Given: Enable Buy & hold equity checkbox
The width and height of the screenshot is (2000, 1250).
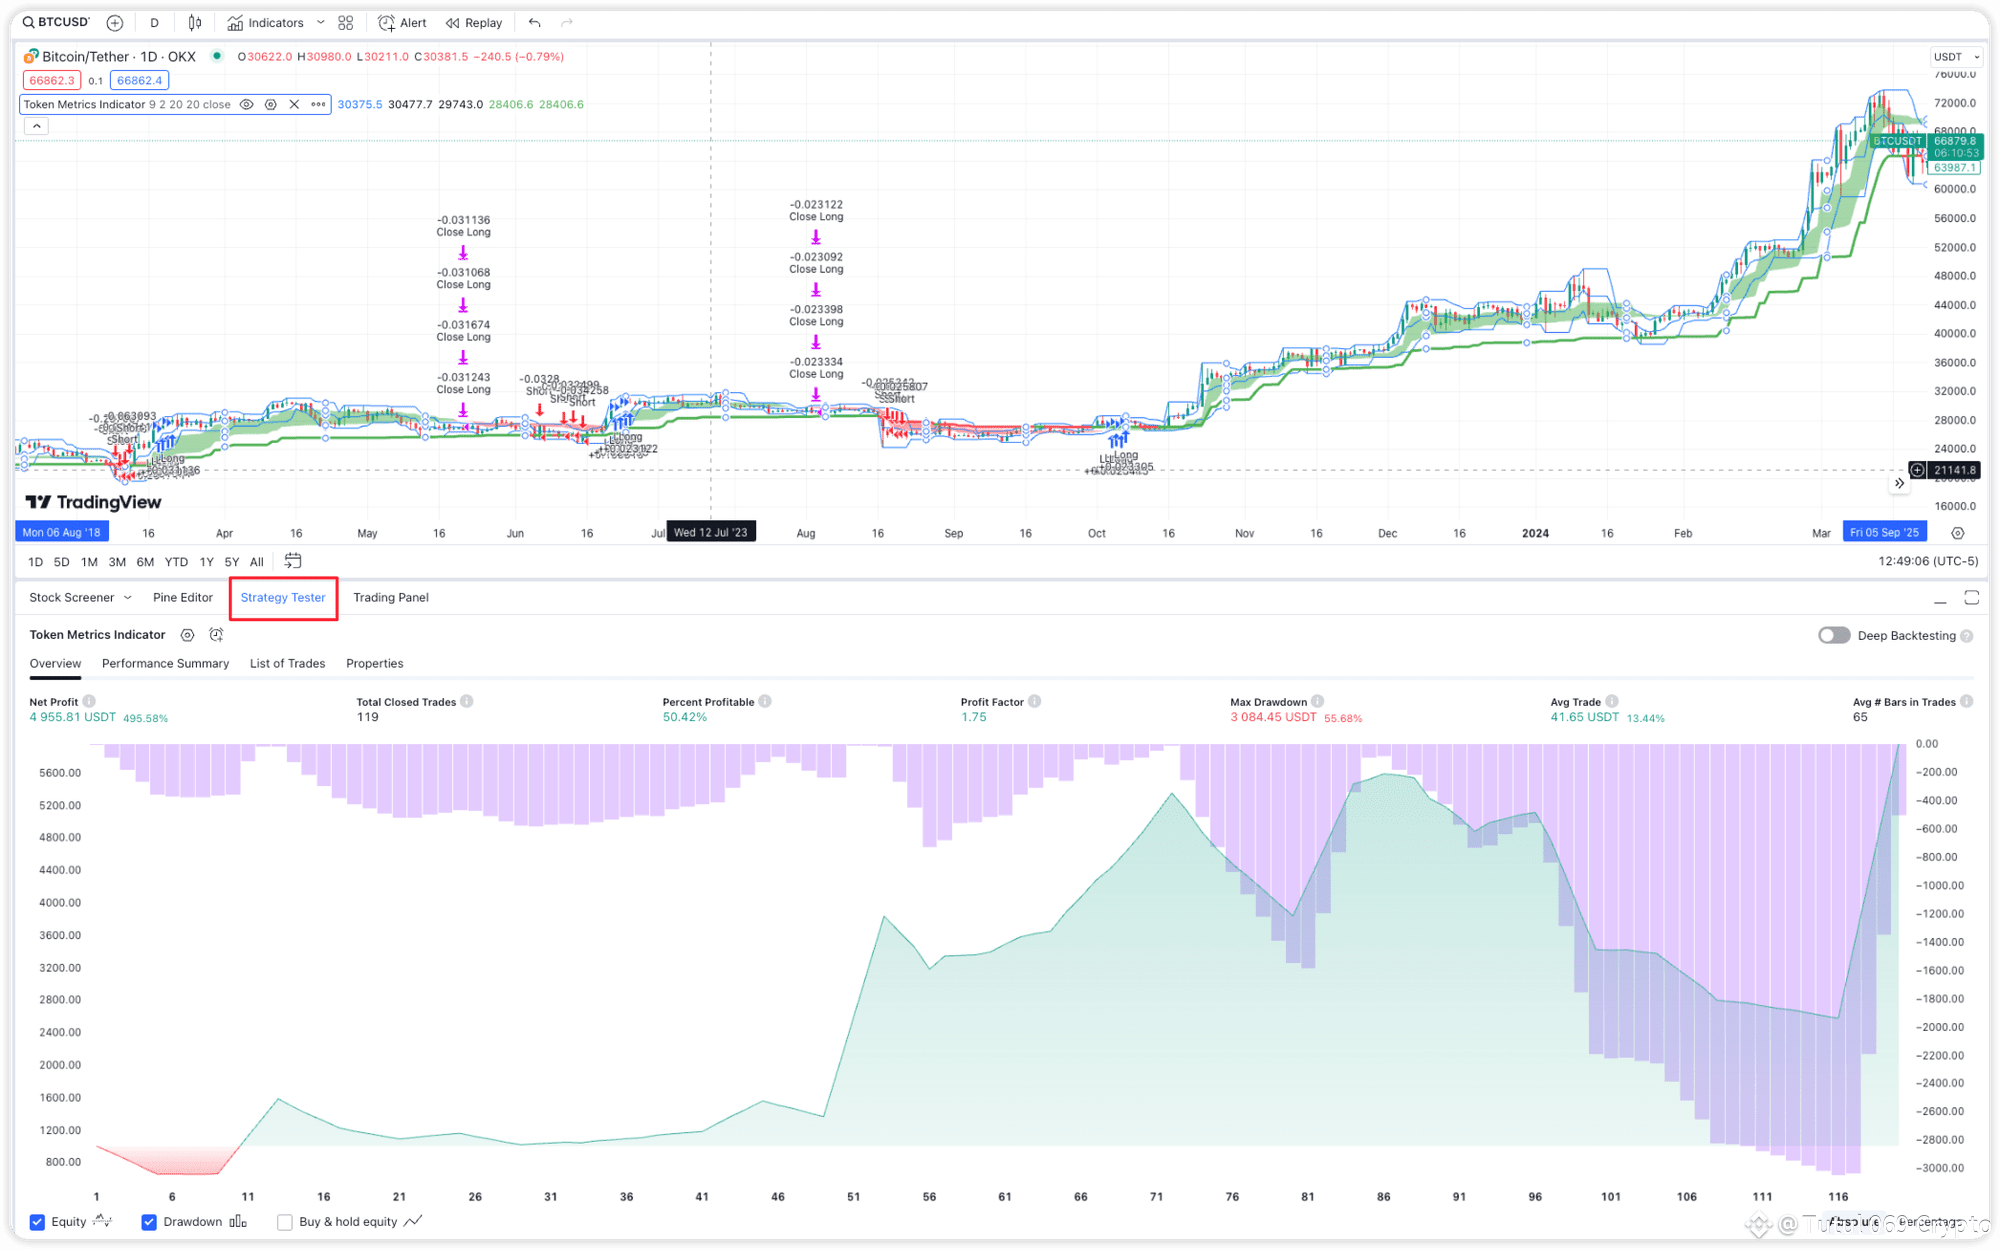Looking at the screenshot, I should (285, 1222).
